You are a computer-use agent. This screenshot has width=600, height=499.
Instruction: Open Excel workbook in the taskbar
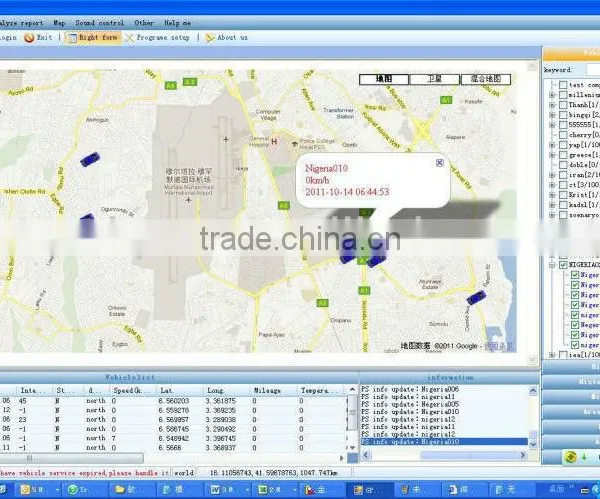[274, 489]
